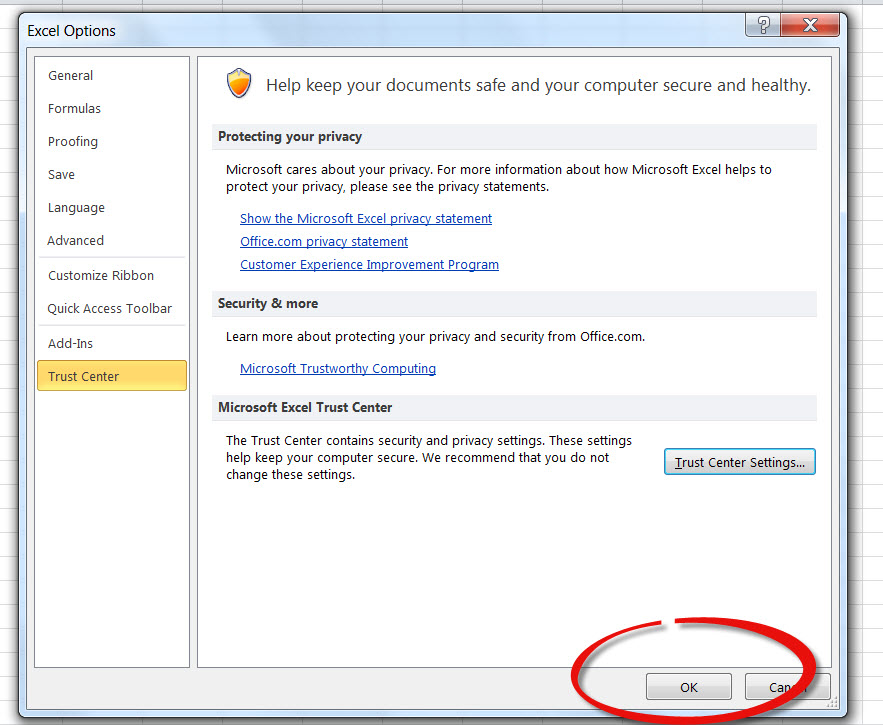Screen dimensions: 883x725
Task: Close the Excel Options dialog
Action: (x=809, y=25)
